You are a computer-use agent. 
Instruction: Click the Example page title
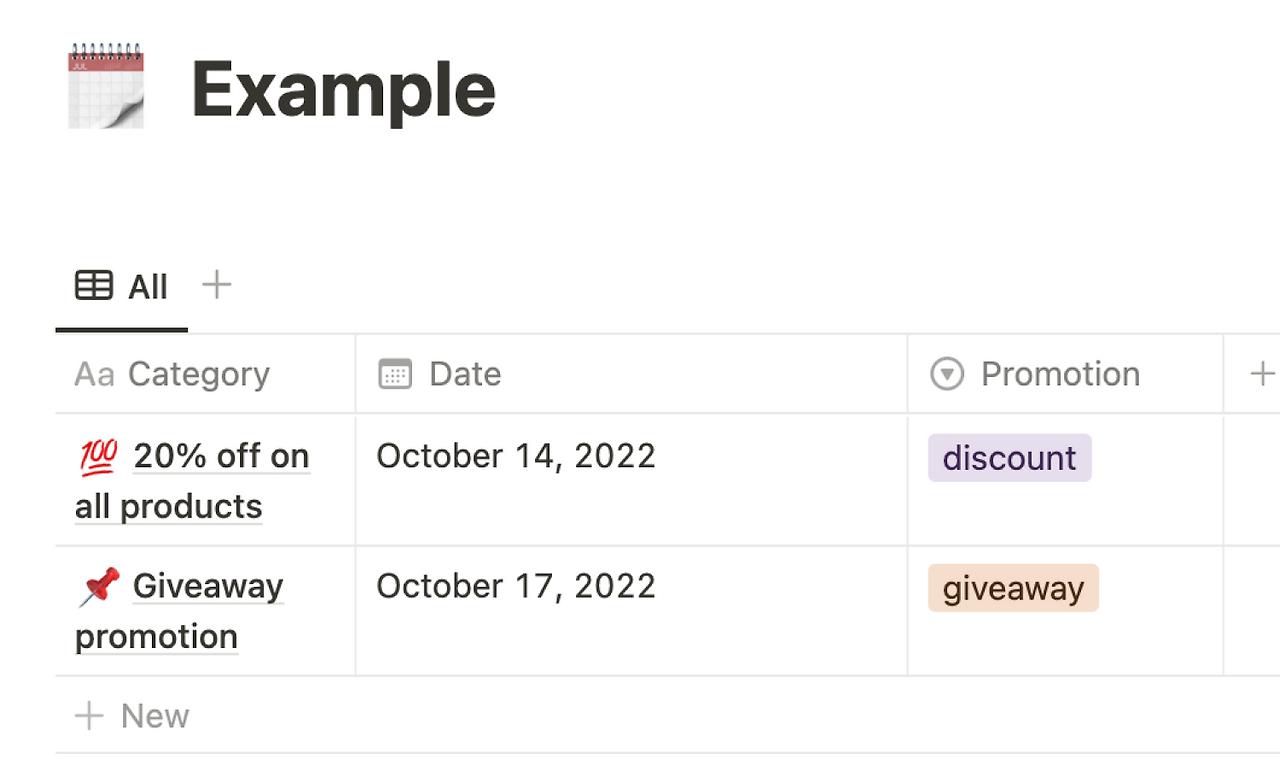[343, 90]
